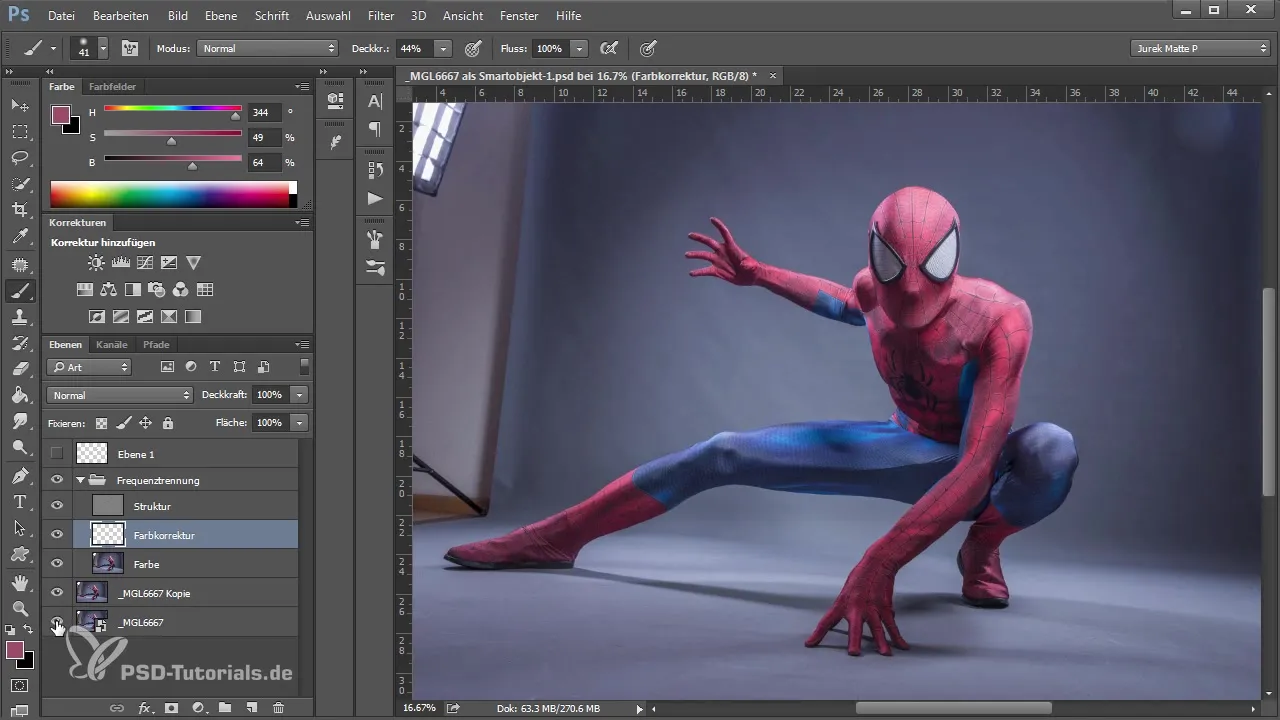The image size is (1280, 720).
Task: Toggle lock all for layer
Action: pyautogui.click(x=167, y=423)
